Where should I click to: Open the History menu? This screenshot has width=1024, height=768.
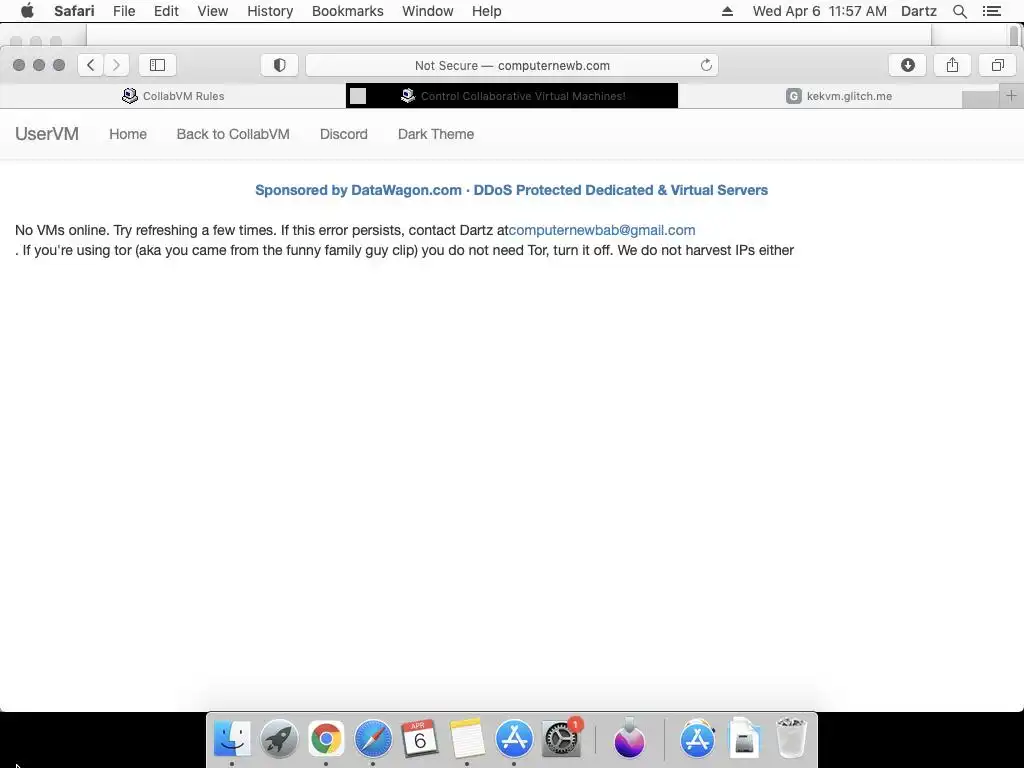(270, 11)
